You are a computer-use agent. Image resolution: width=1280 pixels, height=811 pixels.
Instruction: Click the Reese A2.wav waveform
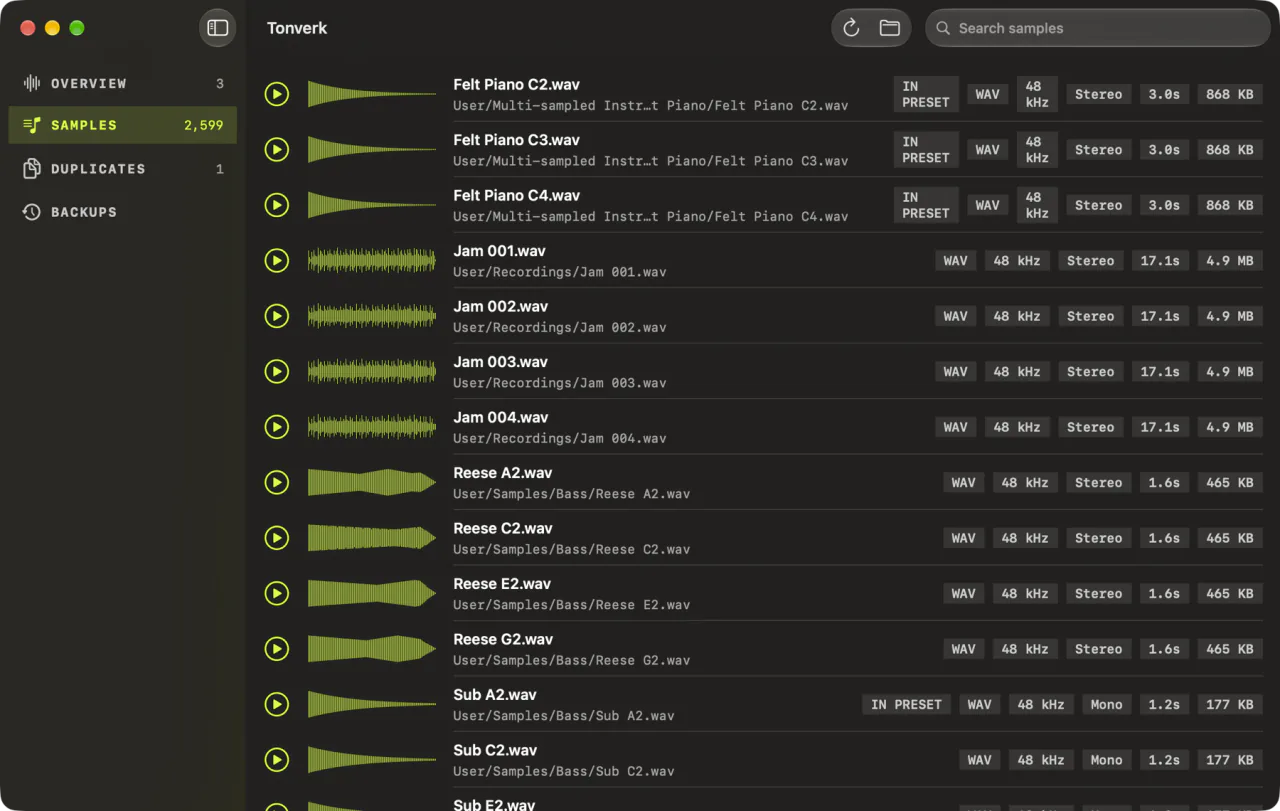[x=372, y=483]
